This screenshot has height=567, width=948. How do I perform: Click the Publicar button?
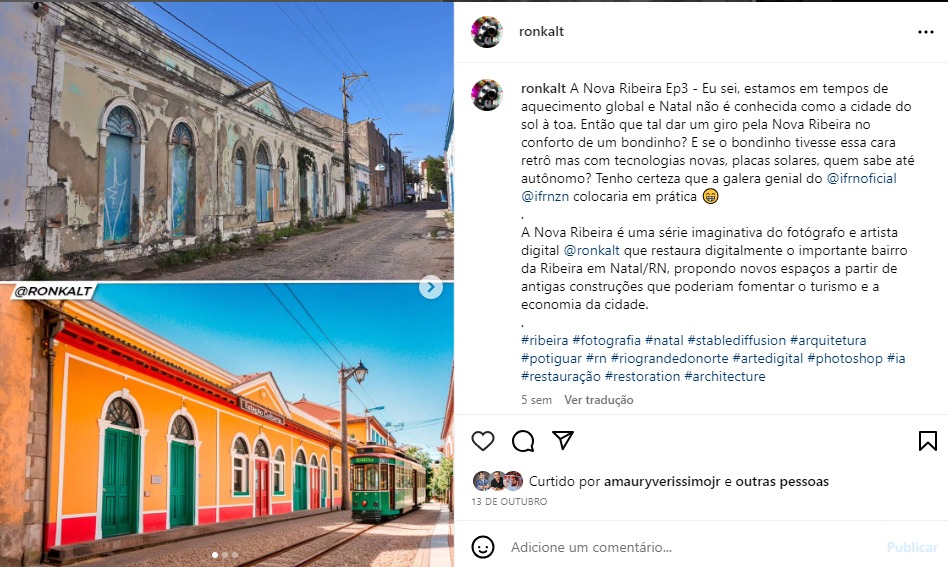tap(912, 547)
